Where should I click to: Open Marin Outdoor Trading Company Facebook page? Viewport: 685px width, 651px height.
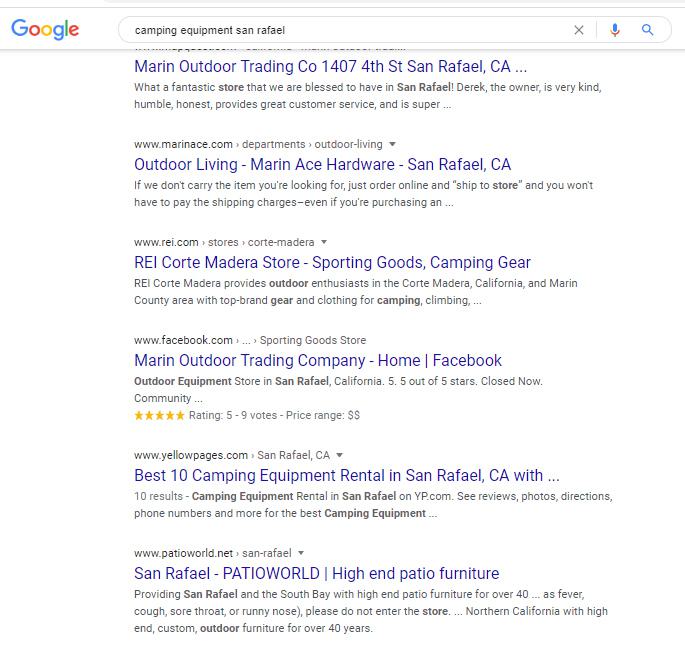[x=317, y=361]
